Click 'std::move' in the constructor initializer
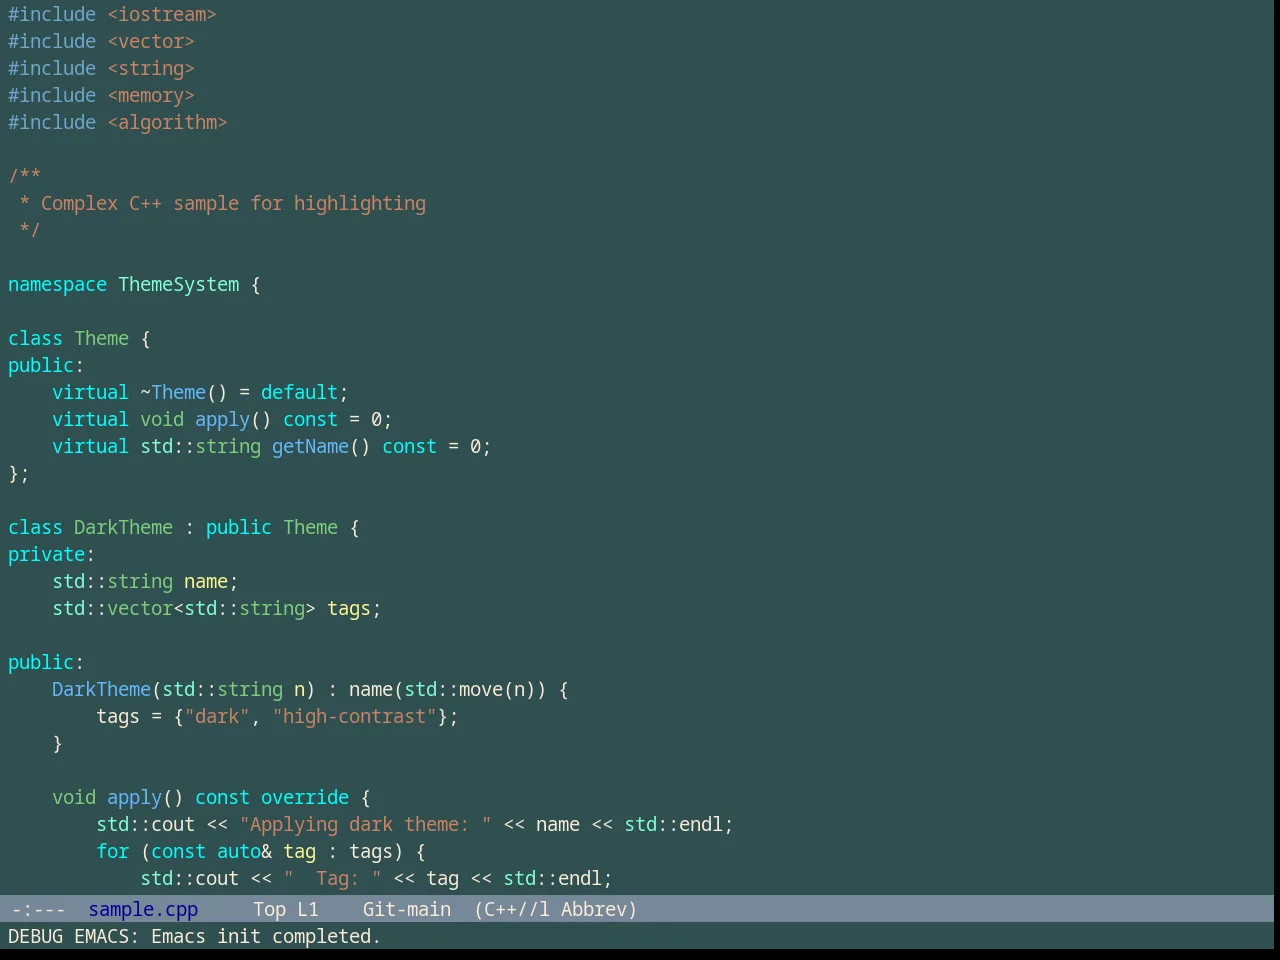This screenshot has width=1280, height=960. [454, 689]
